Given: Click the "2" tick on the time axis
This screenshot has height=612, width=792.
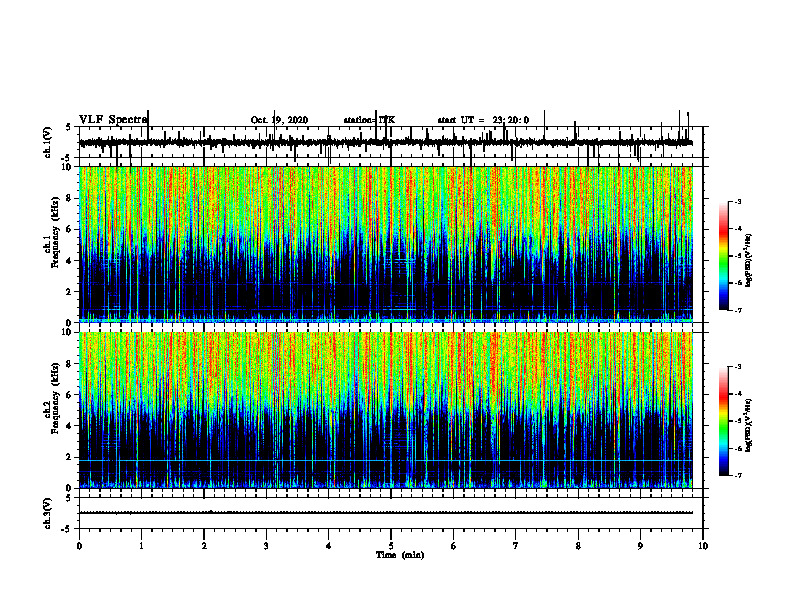Looking at the screenshot, I should (204, 546).
